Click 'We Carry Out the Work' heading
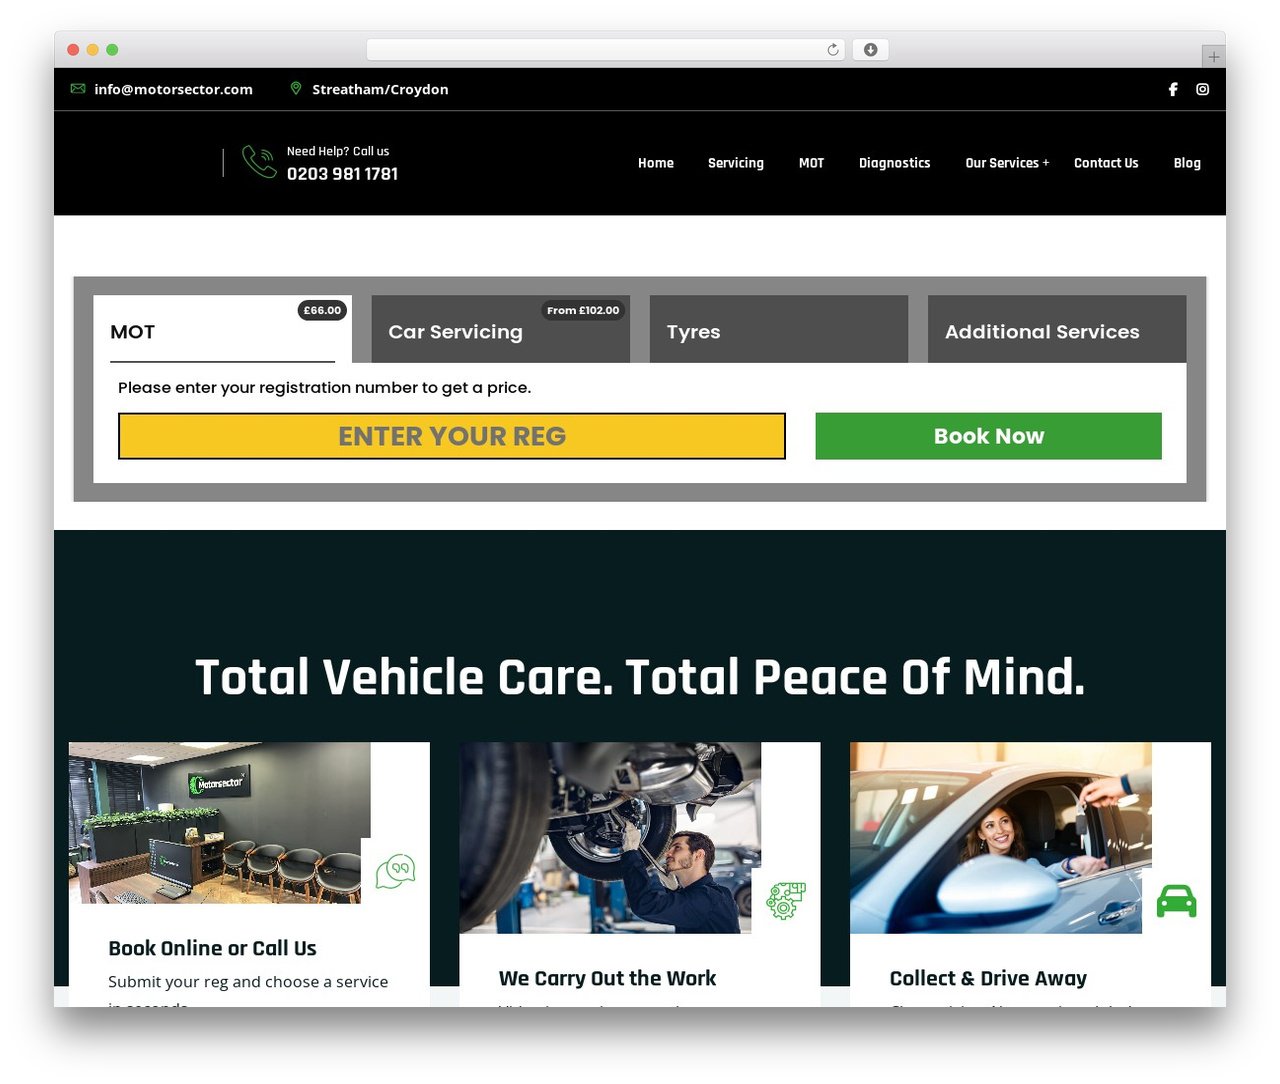This screenshot has height=1084, width=1280. (607, 978)
